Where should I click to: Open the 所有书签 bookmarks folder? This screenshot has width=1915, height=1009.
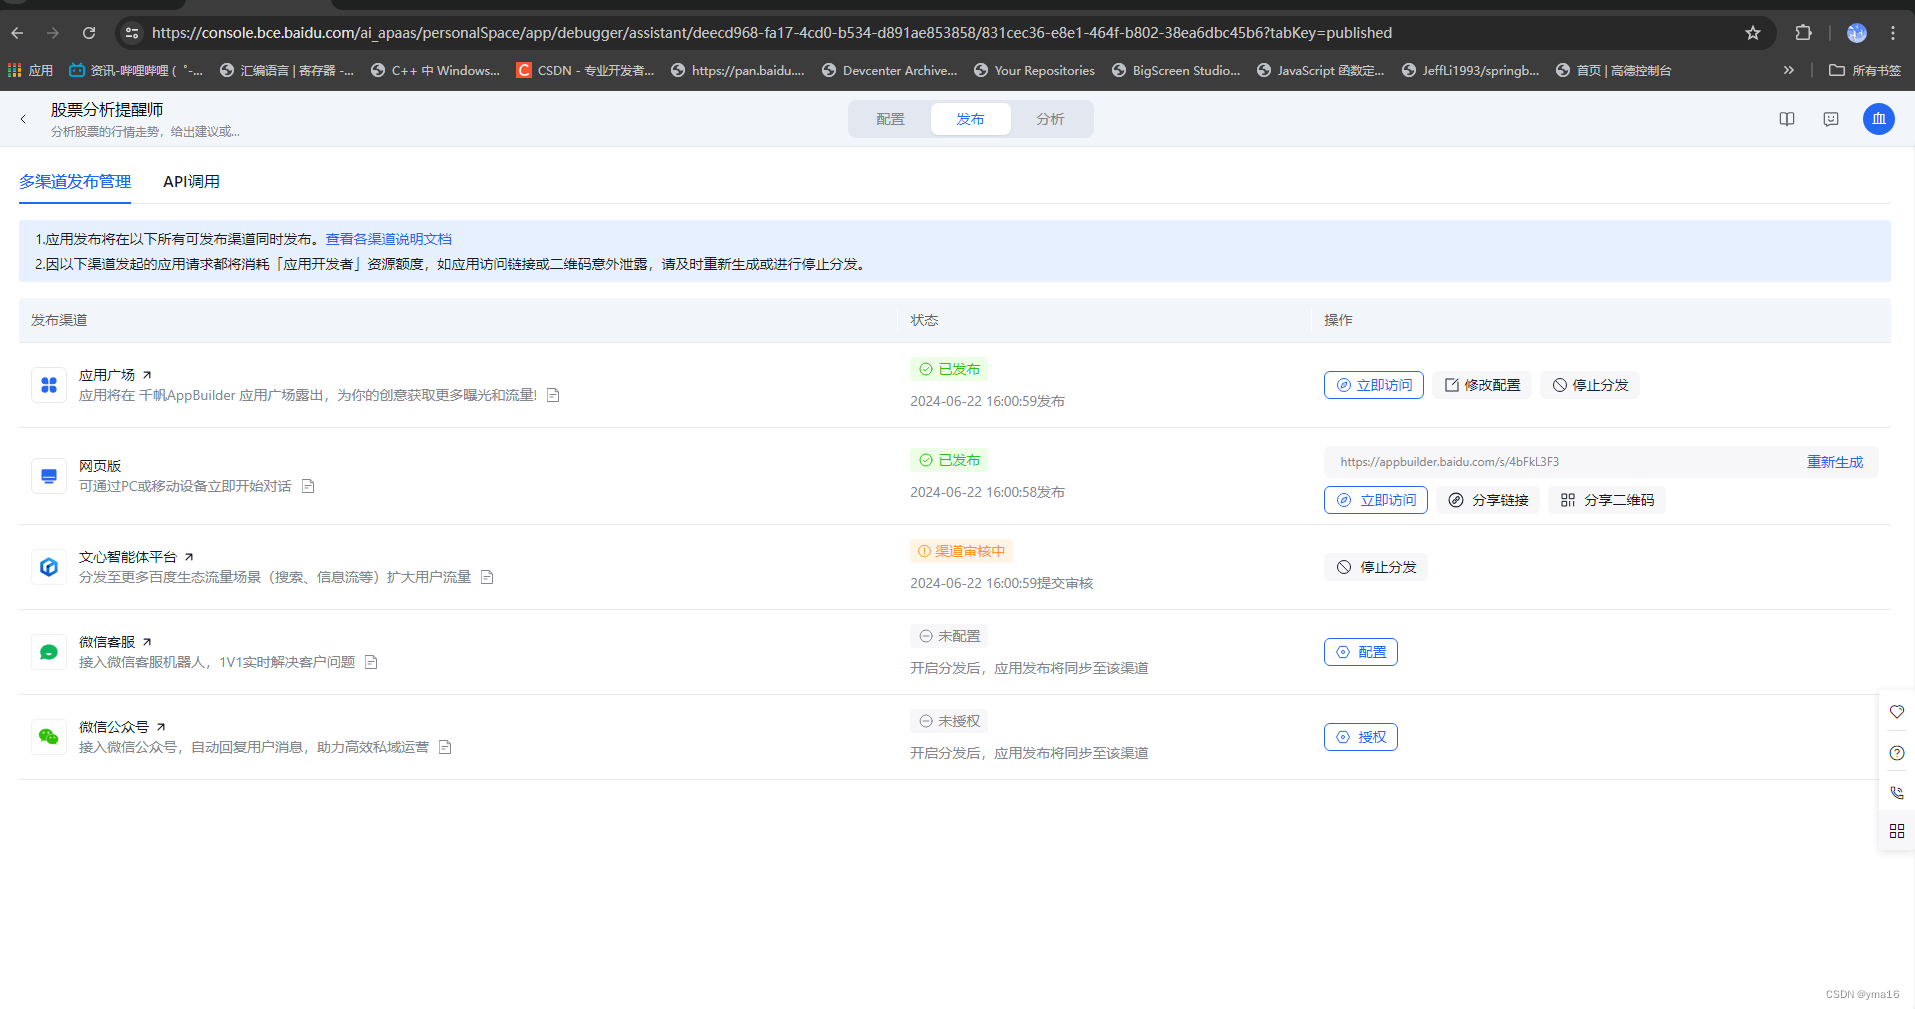pyautogui.click(x=1865, y=70)
